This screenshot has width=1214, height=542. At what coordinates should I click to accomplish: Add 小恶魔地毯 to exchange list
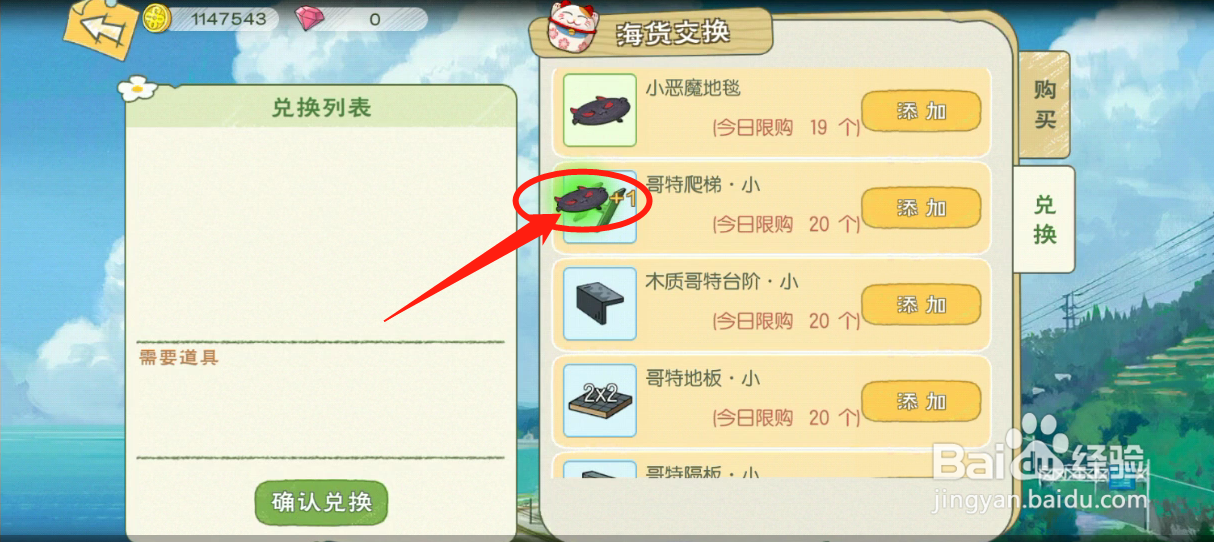[x=921, y=112]
